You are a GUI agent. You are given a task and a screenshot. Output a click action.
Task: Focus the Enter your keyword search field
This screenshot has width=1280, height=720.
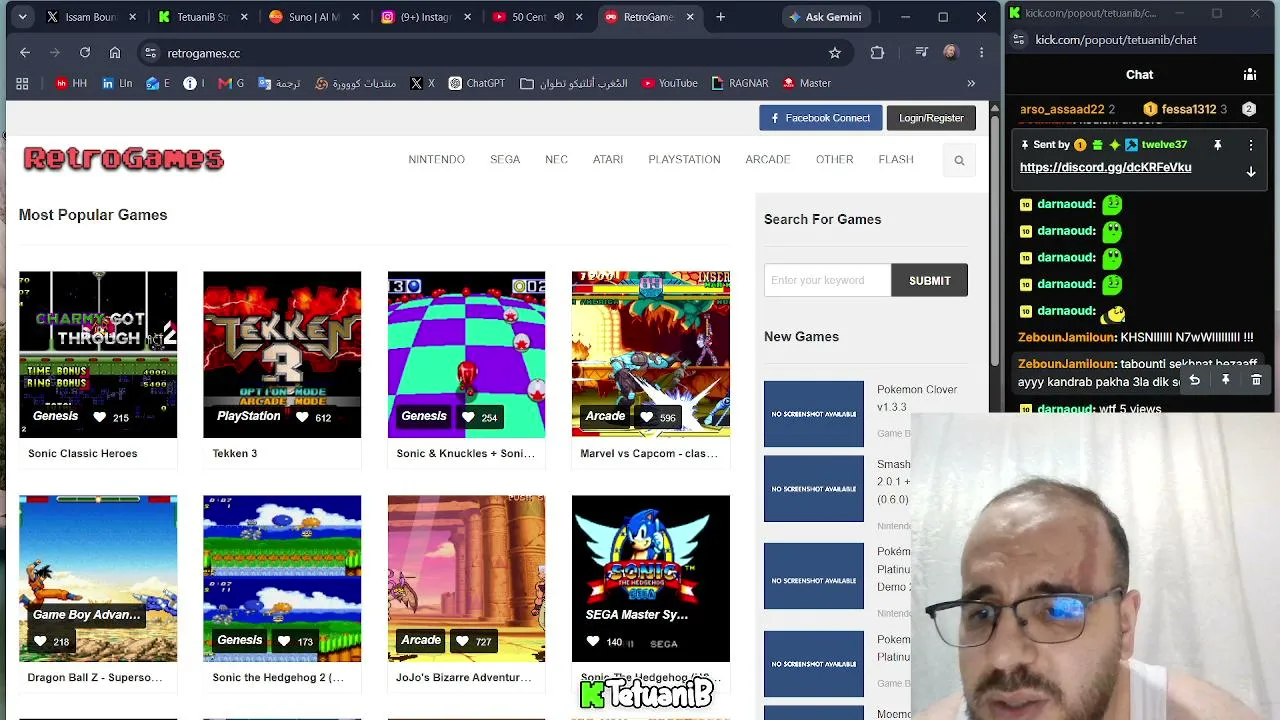pyautogui.click(x=827, y=280)
